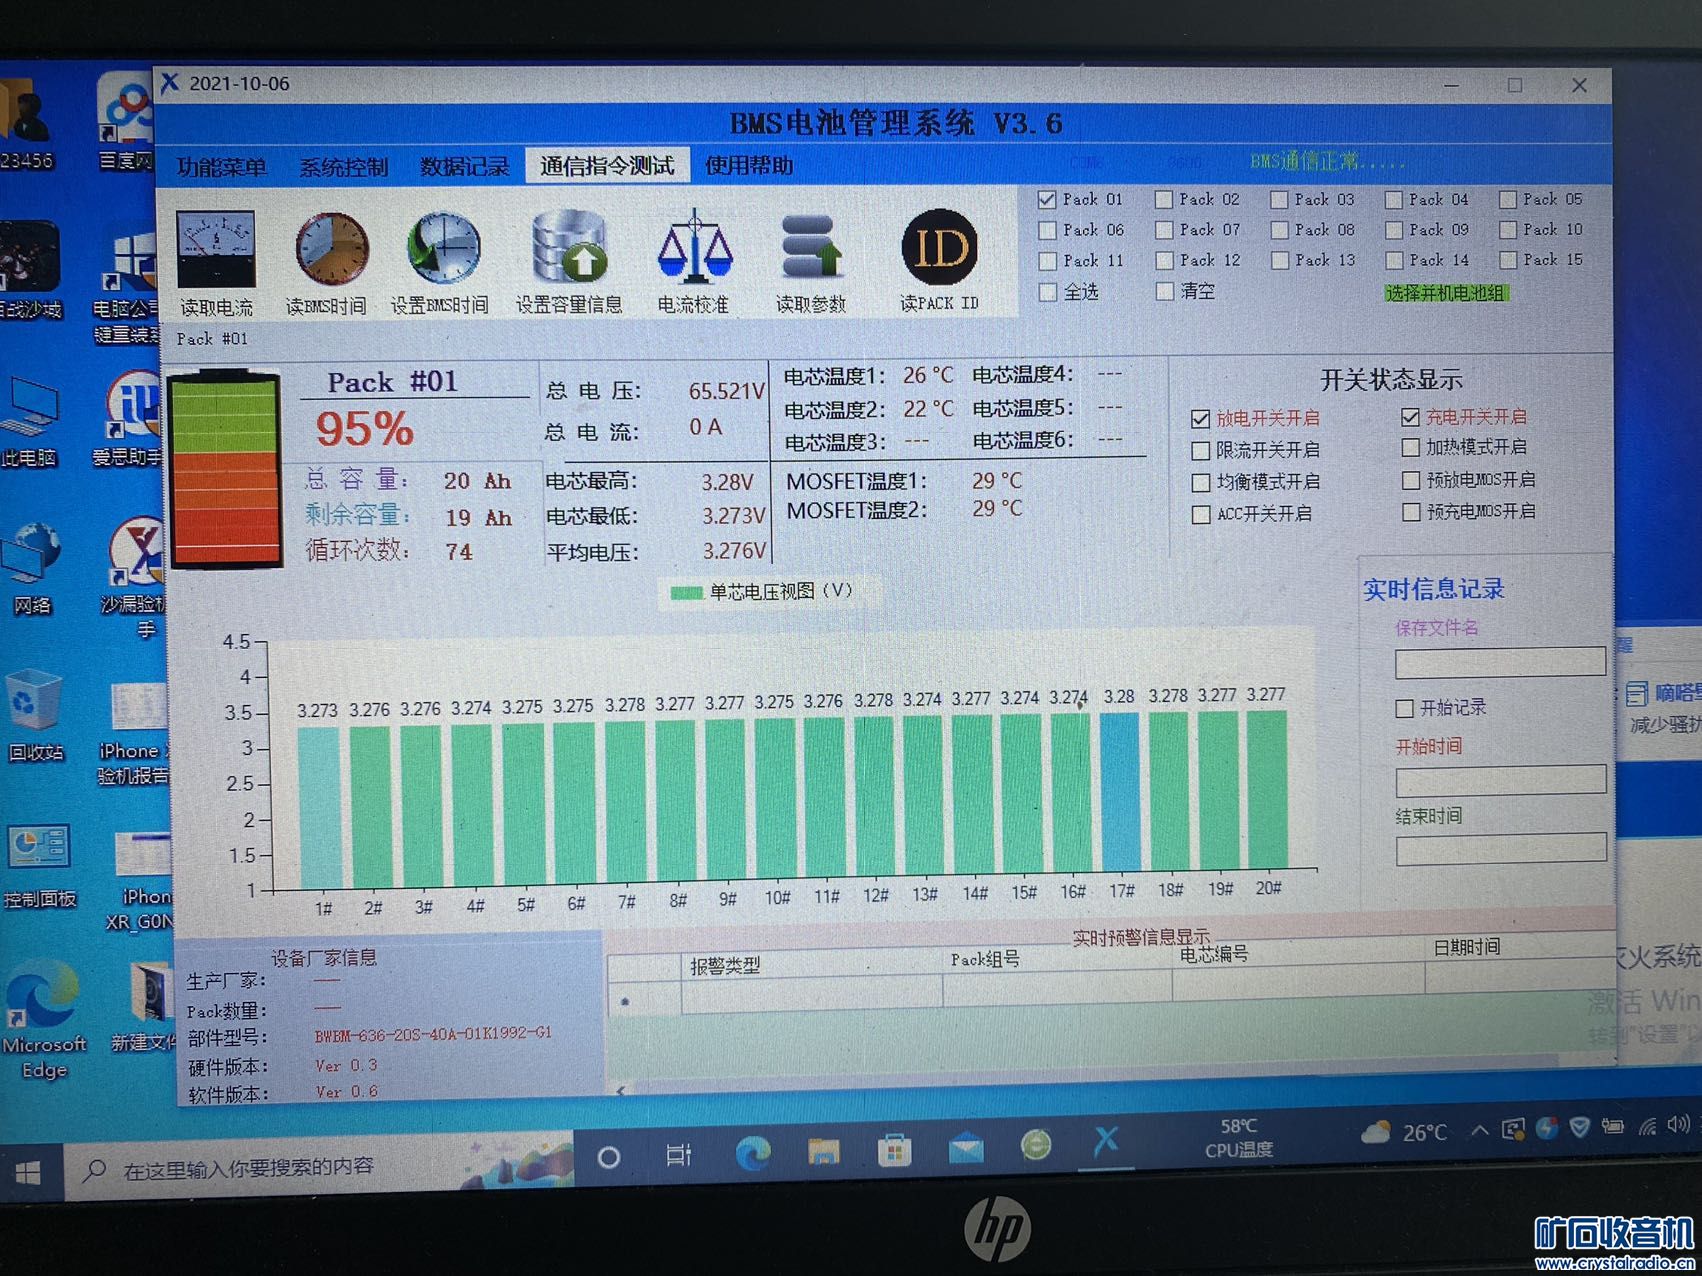Click the 17# blue voltage bar

1120,791
